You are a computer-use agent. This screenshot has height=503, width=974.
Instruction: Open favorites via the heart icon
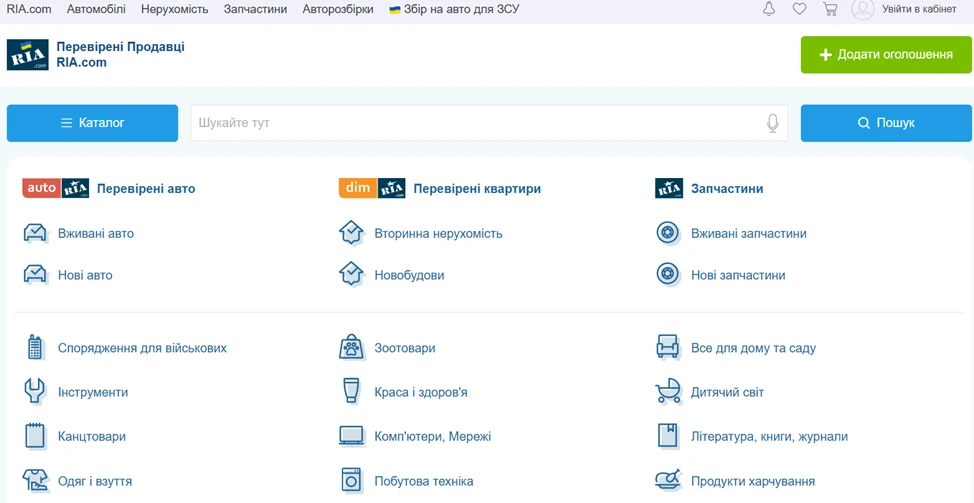[x=799, y=9]
